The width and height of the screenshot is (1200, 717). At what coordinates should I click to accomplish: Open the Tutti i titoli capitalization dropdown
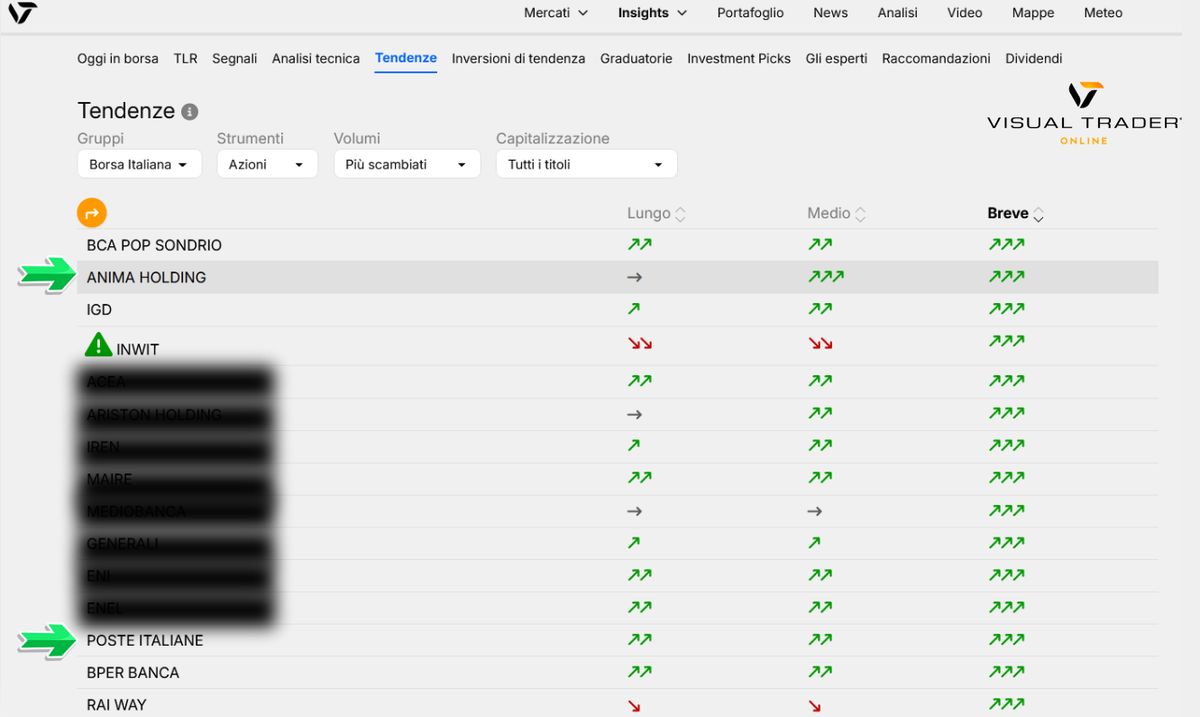tap(586, 163)
